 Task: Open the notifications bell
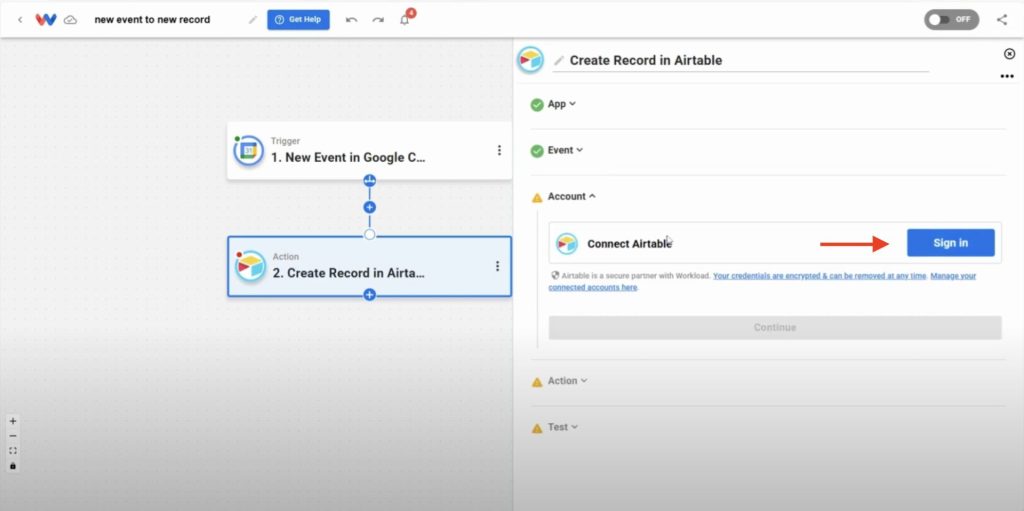[405, 20]
